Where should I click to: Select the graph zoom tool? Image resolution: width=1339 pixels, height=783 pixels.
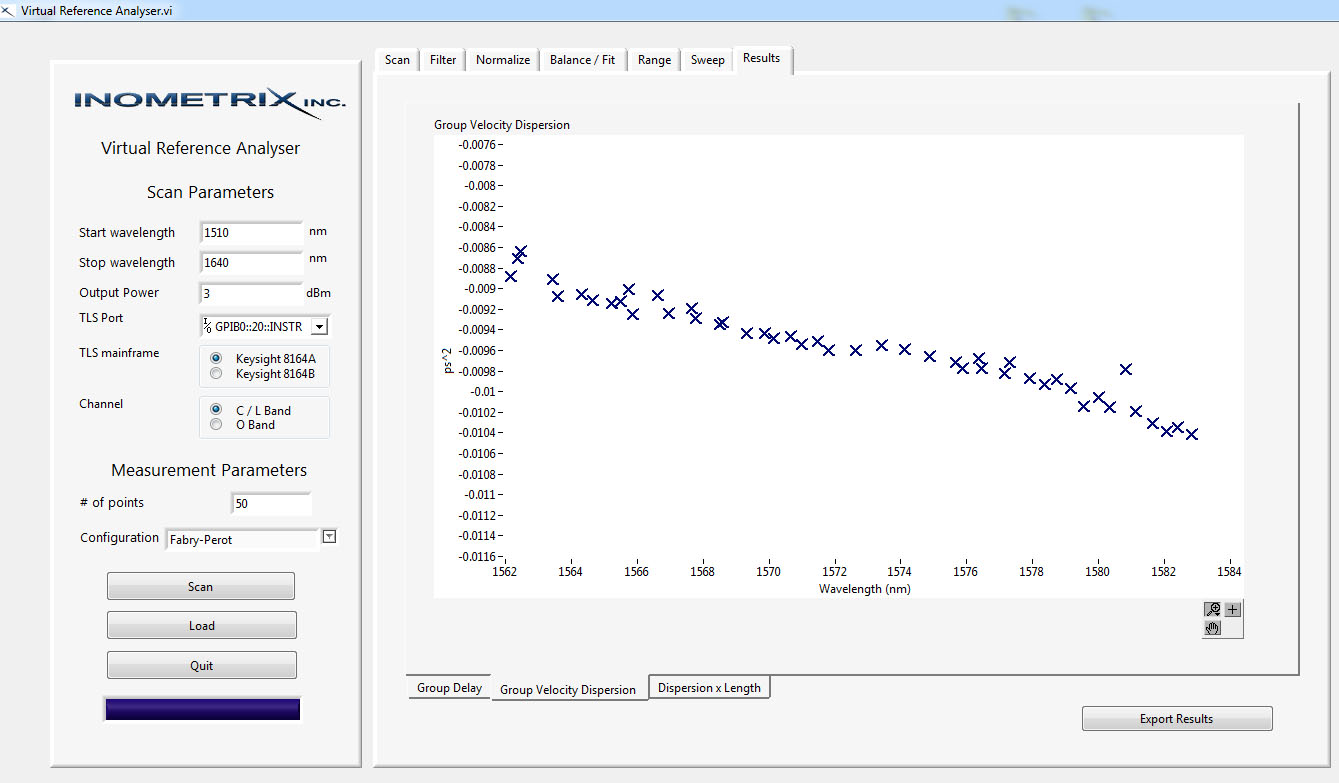click(x=1213, y=609)
